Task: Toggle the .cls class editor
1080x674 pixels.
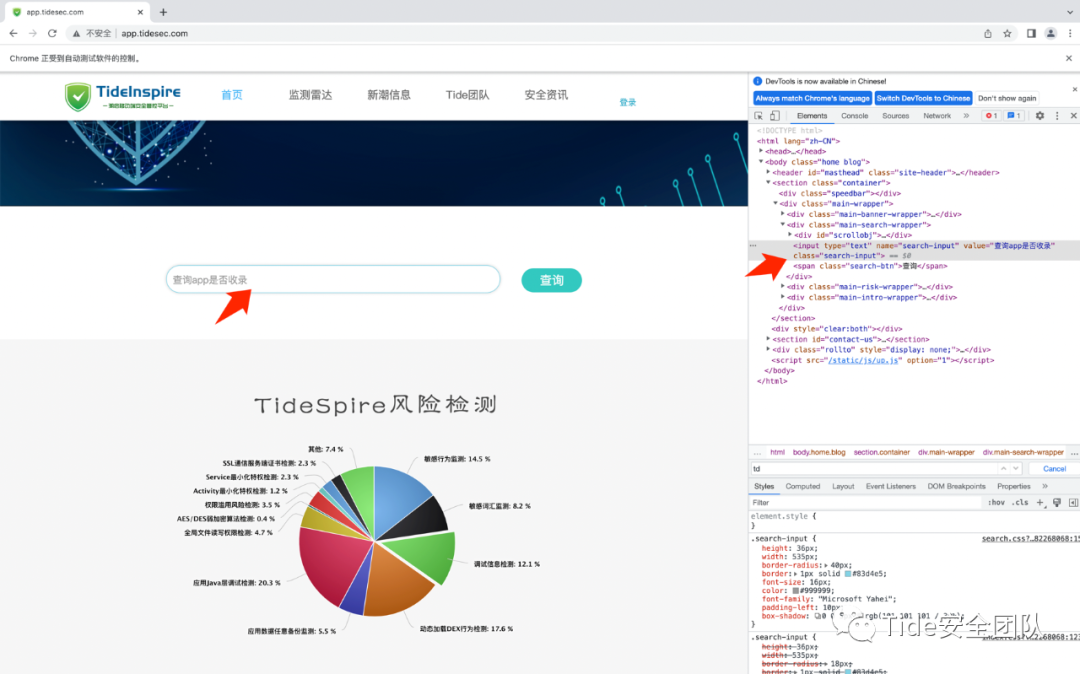Action: tap(1020, 503)
